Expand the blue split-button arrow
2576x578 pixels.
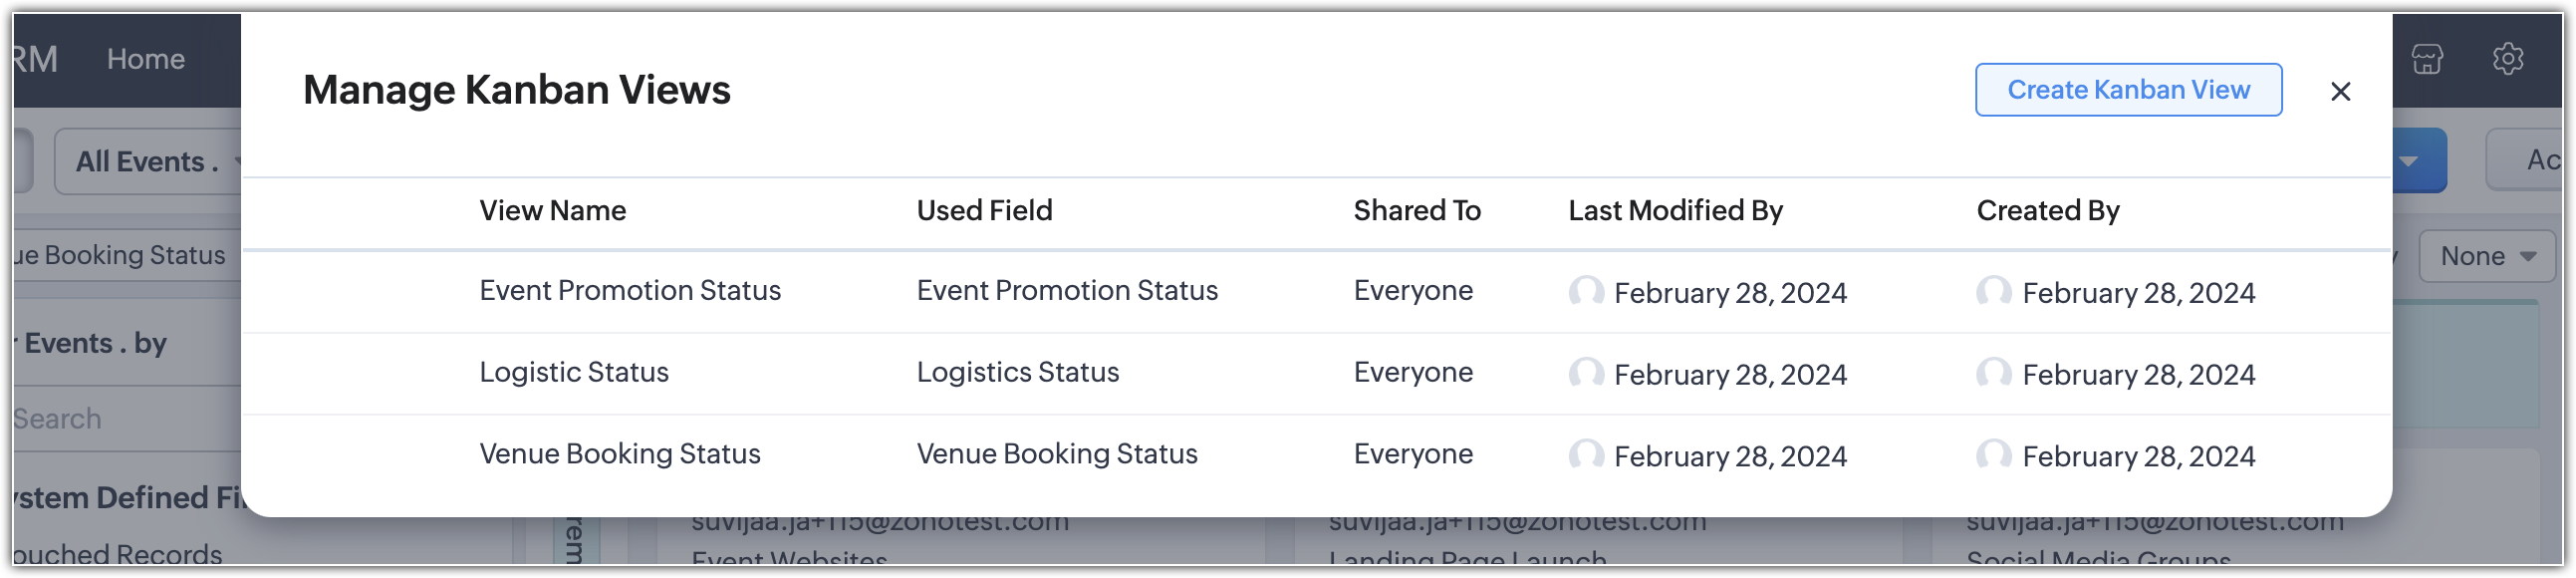2418,161
